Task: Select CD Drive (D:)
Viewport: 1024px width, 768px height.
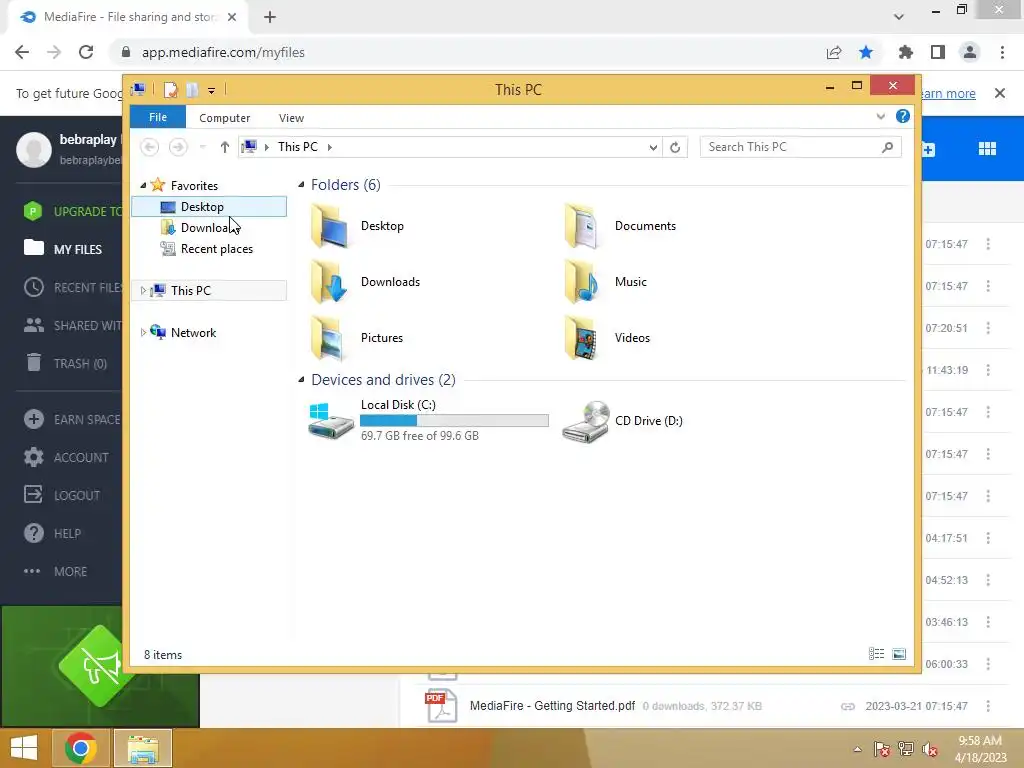Action: (x=623, y=421)
